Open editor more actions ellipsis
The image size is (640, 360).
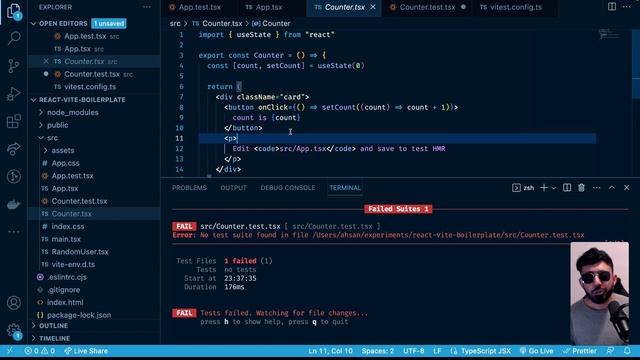click(x=627, y=7)
